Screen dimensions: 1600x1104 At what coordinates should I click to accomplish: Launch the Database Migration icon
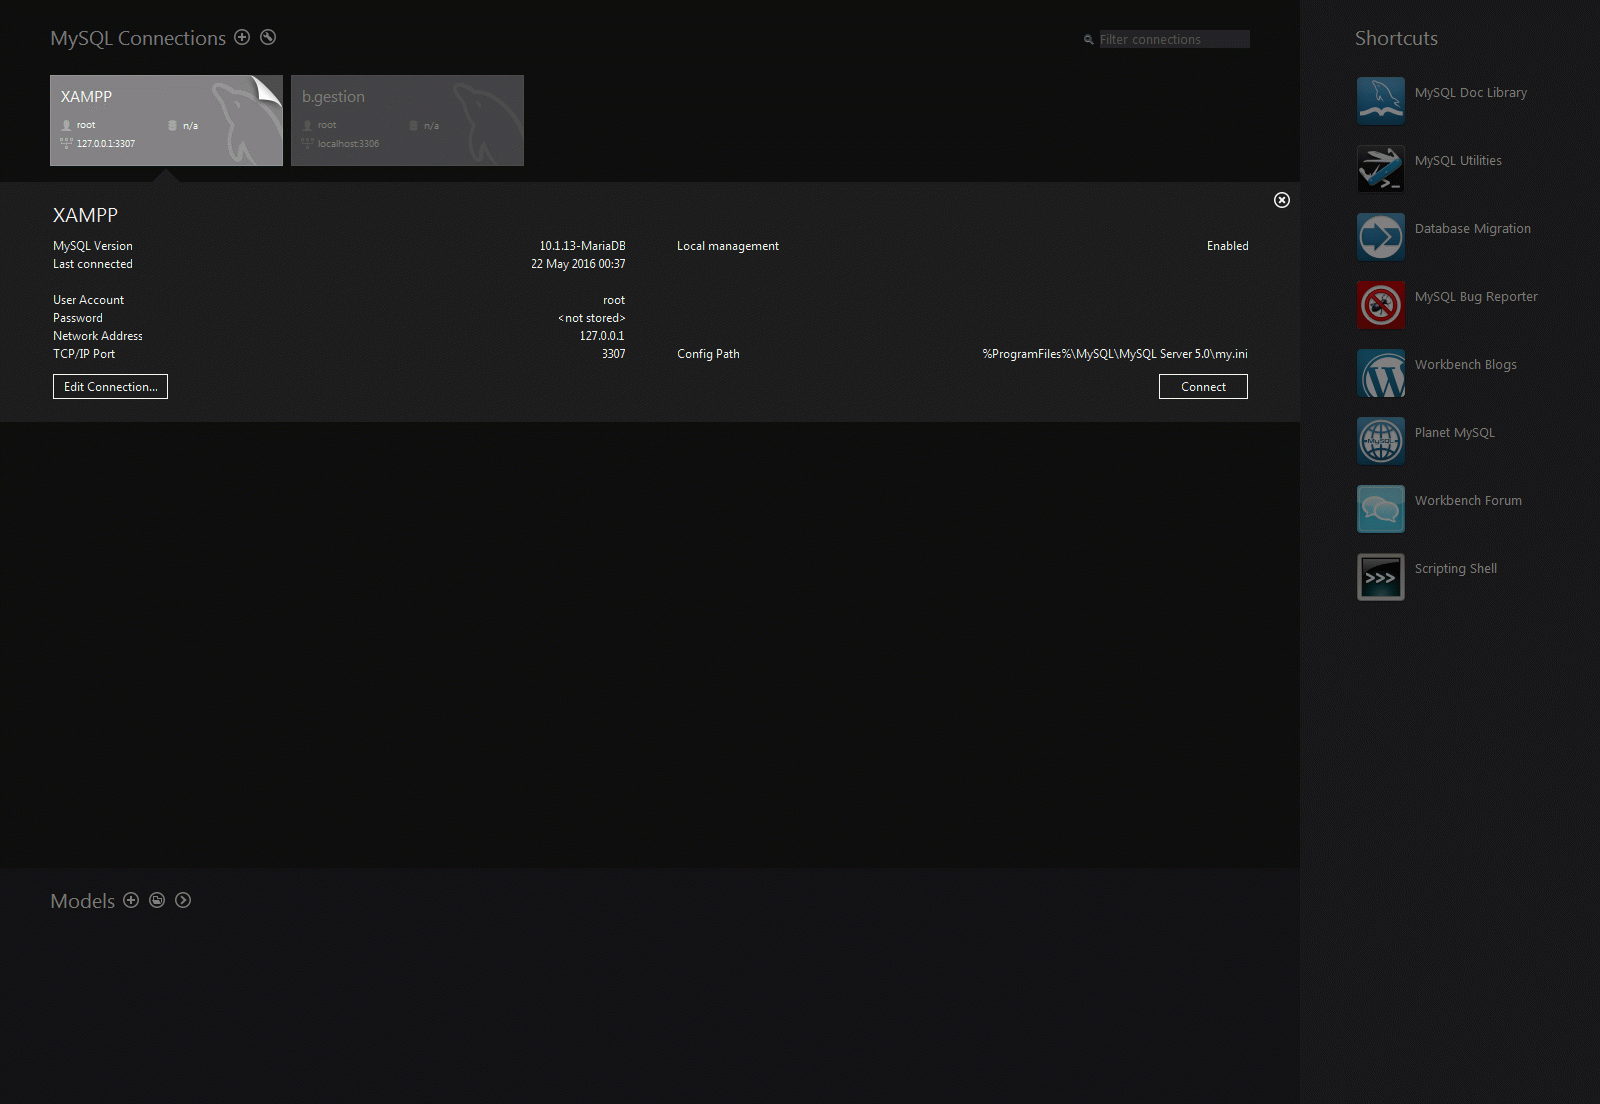tap(1381, 237)
